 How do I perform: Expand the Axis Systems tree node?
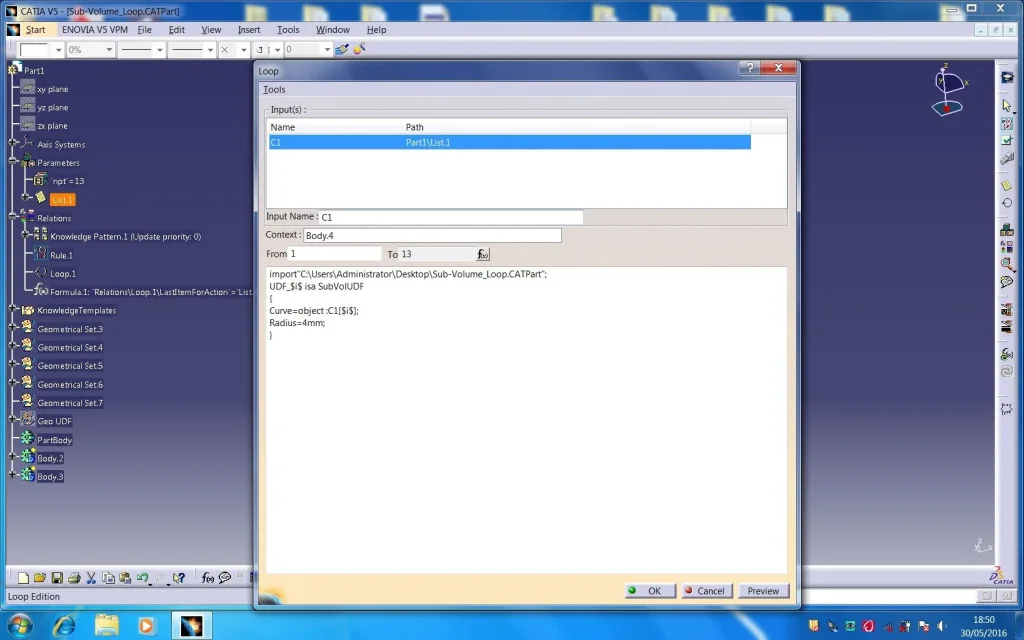pos(12,144)
